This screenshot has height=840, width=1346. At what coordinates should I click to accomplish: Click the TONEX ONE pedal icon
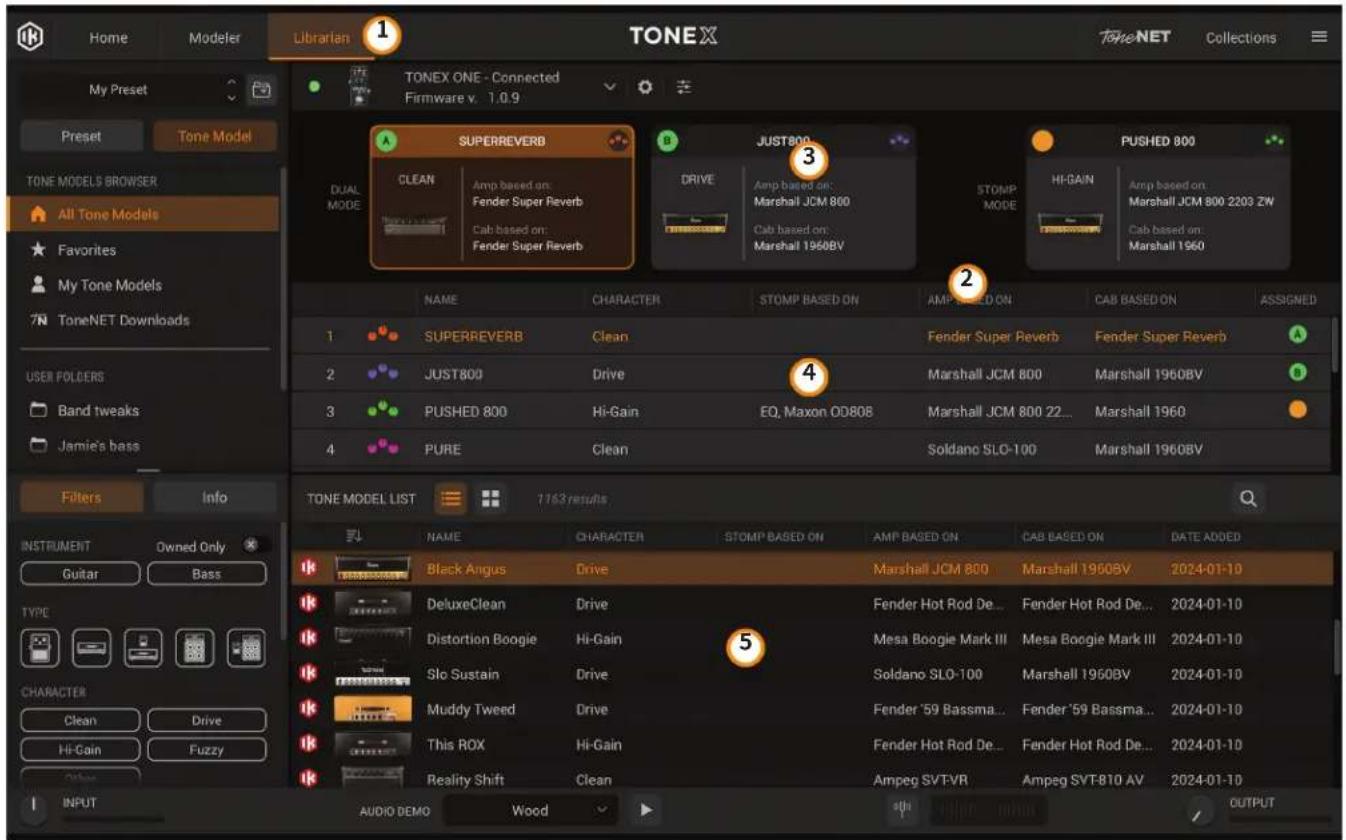(360, 87)
